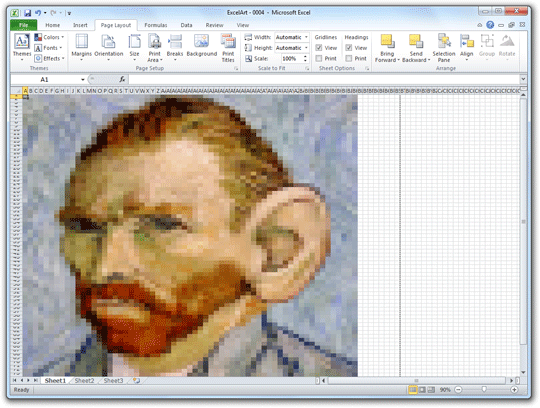This screenshot has width=540, height=408.
Task: Open the File tab
Action: (23, 25)
